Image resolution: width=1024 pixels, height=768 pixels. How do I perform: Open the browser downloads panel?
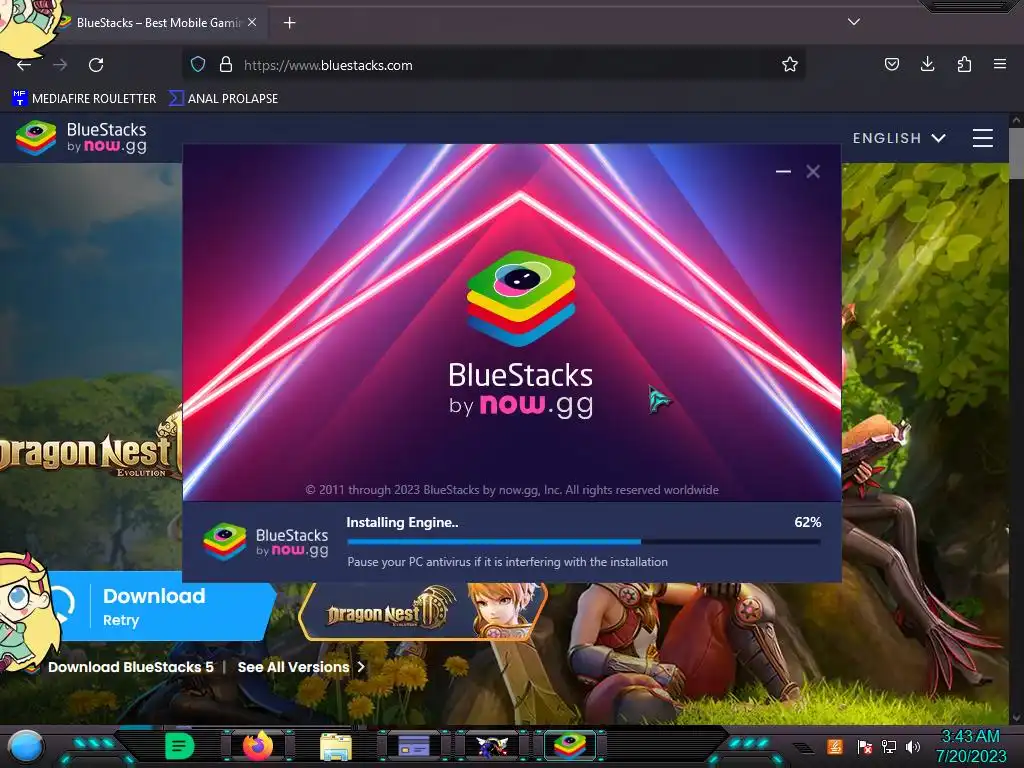(927, 64)
